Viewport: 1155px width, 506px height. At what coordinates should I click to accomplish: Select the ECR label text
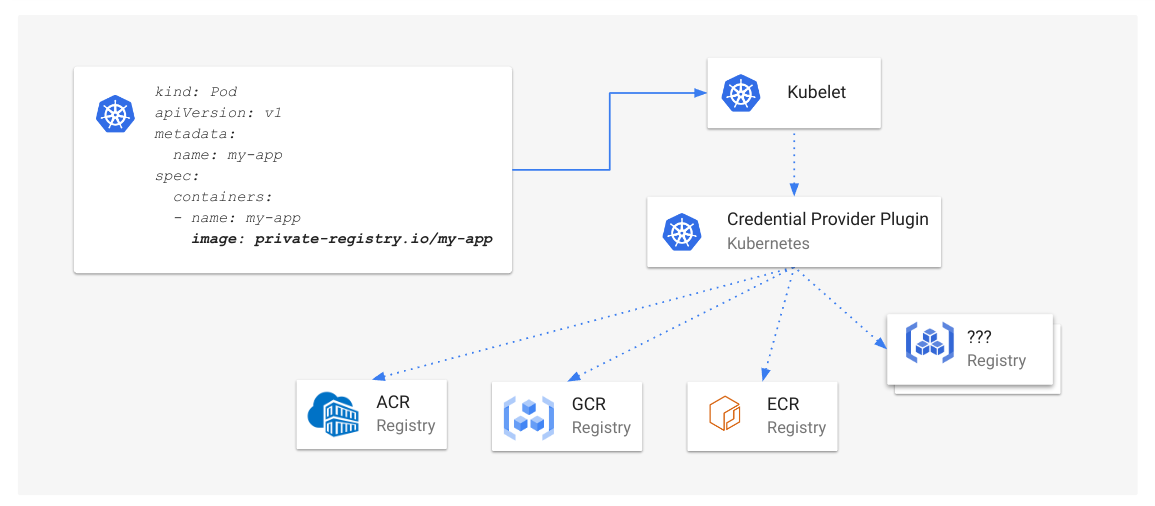783,404
